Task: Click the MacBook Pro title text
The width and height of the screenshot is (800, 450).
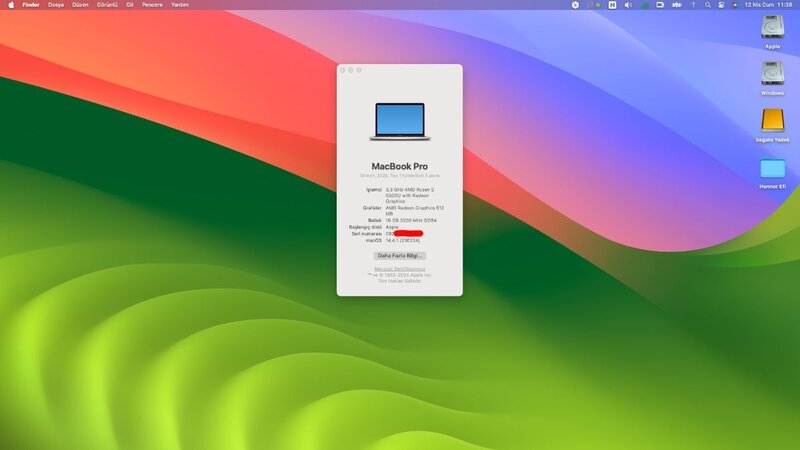Action: (399, 166)
